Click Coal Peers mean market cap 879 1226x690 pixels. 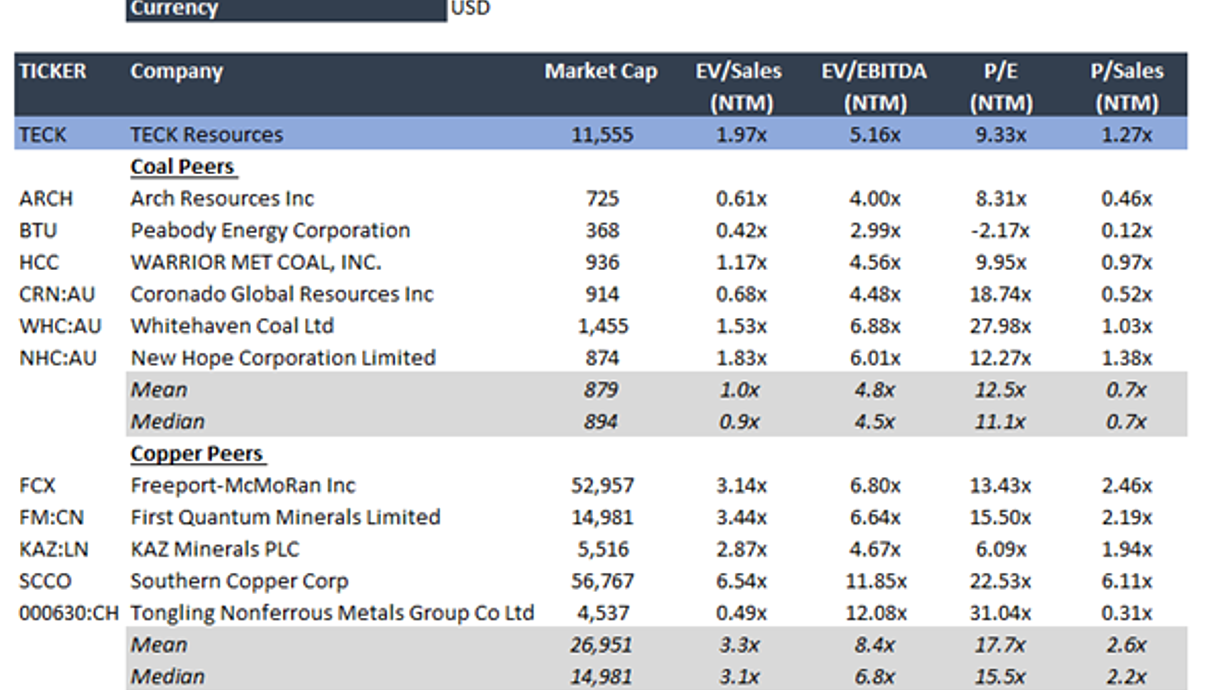point(602,390)
